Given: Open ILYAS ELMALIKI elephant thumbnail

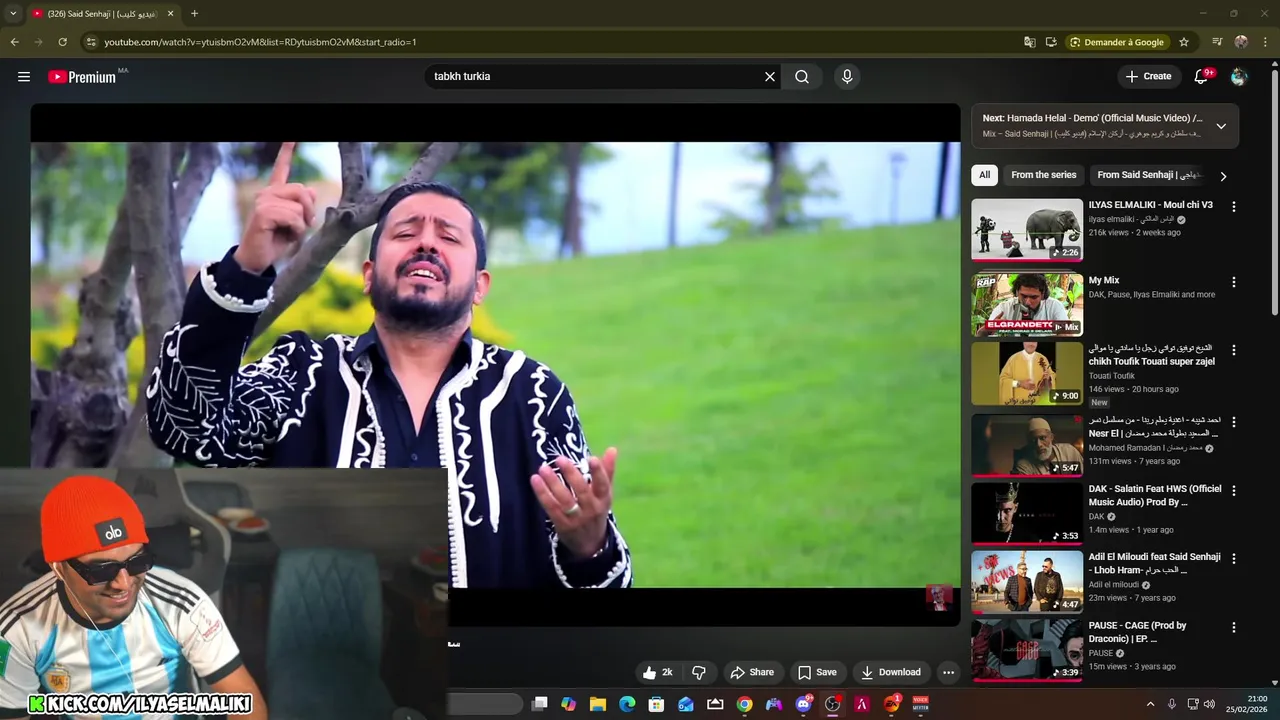Looking at the screenshot, I should point(1027,229).
